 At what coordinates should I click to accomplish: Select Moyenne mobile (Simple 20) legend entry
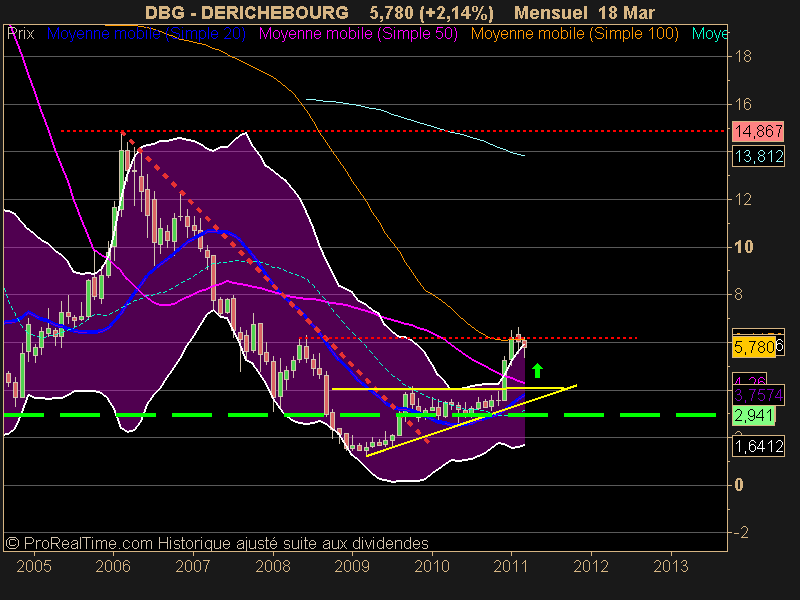click(x=146, y=34)
